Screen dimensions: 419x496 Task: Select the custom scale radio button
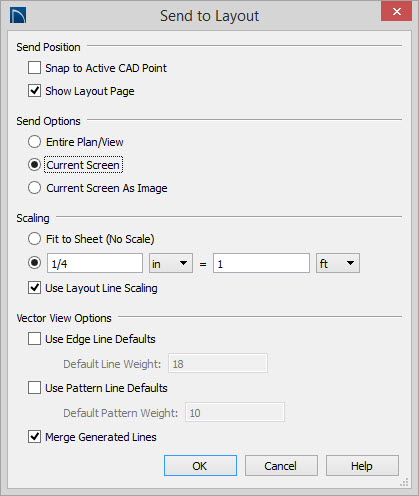[x=34, y=263]
